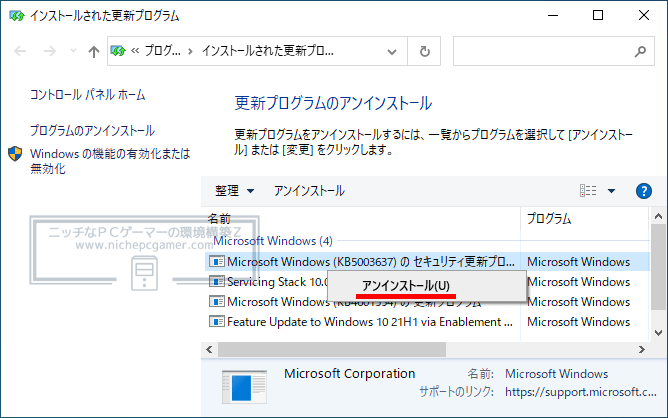Open the 整理 dropdown menu
Image resolution: width=668 pixels, height=418 pixels.
(x=234, y=191)
